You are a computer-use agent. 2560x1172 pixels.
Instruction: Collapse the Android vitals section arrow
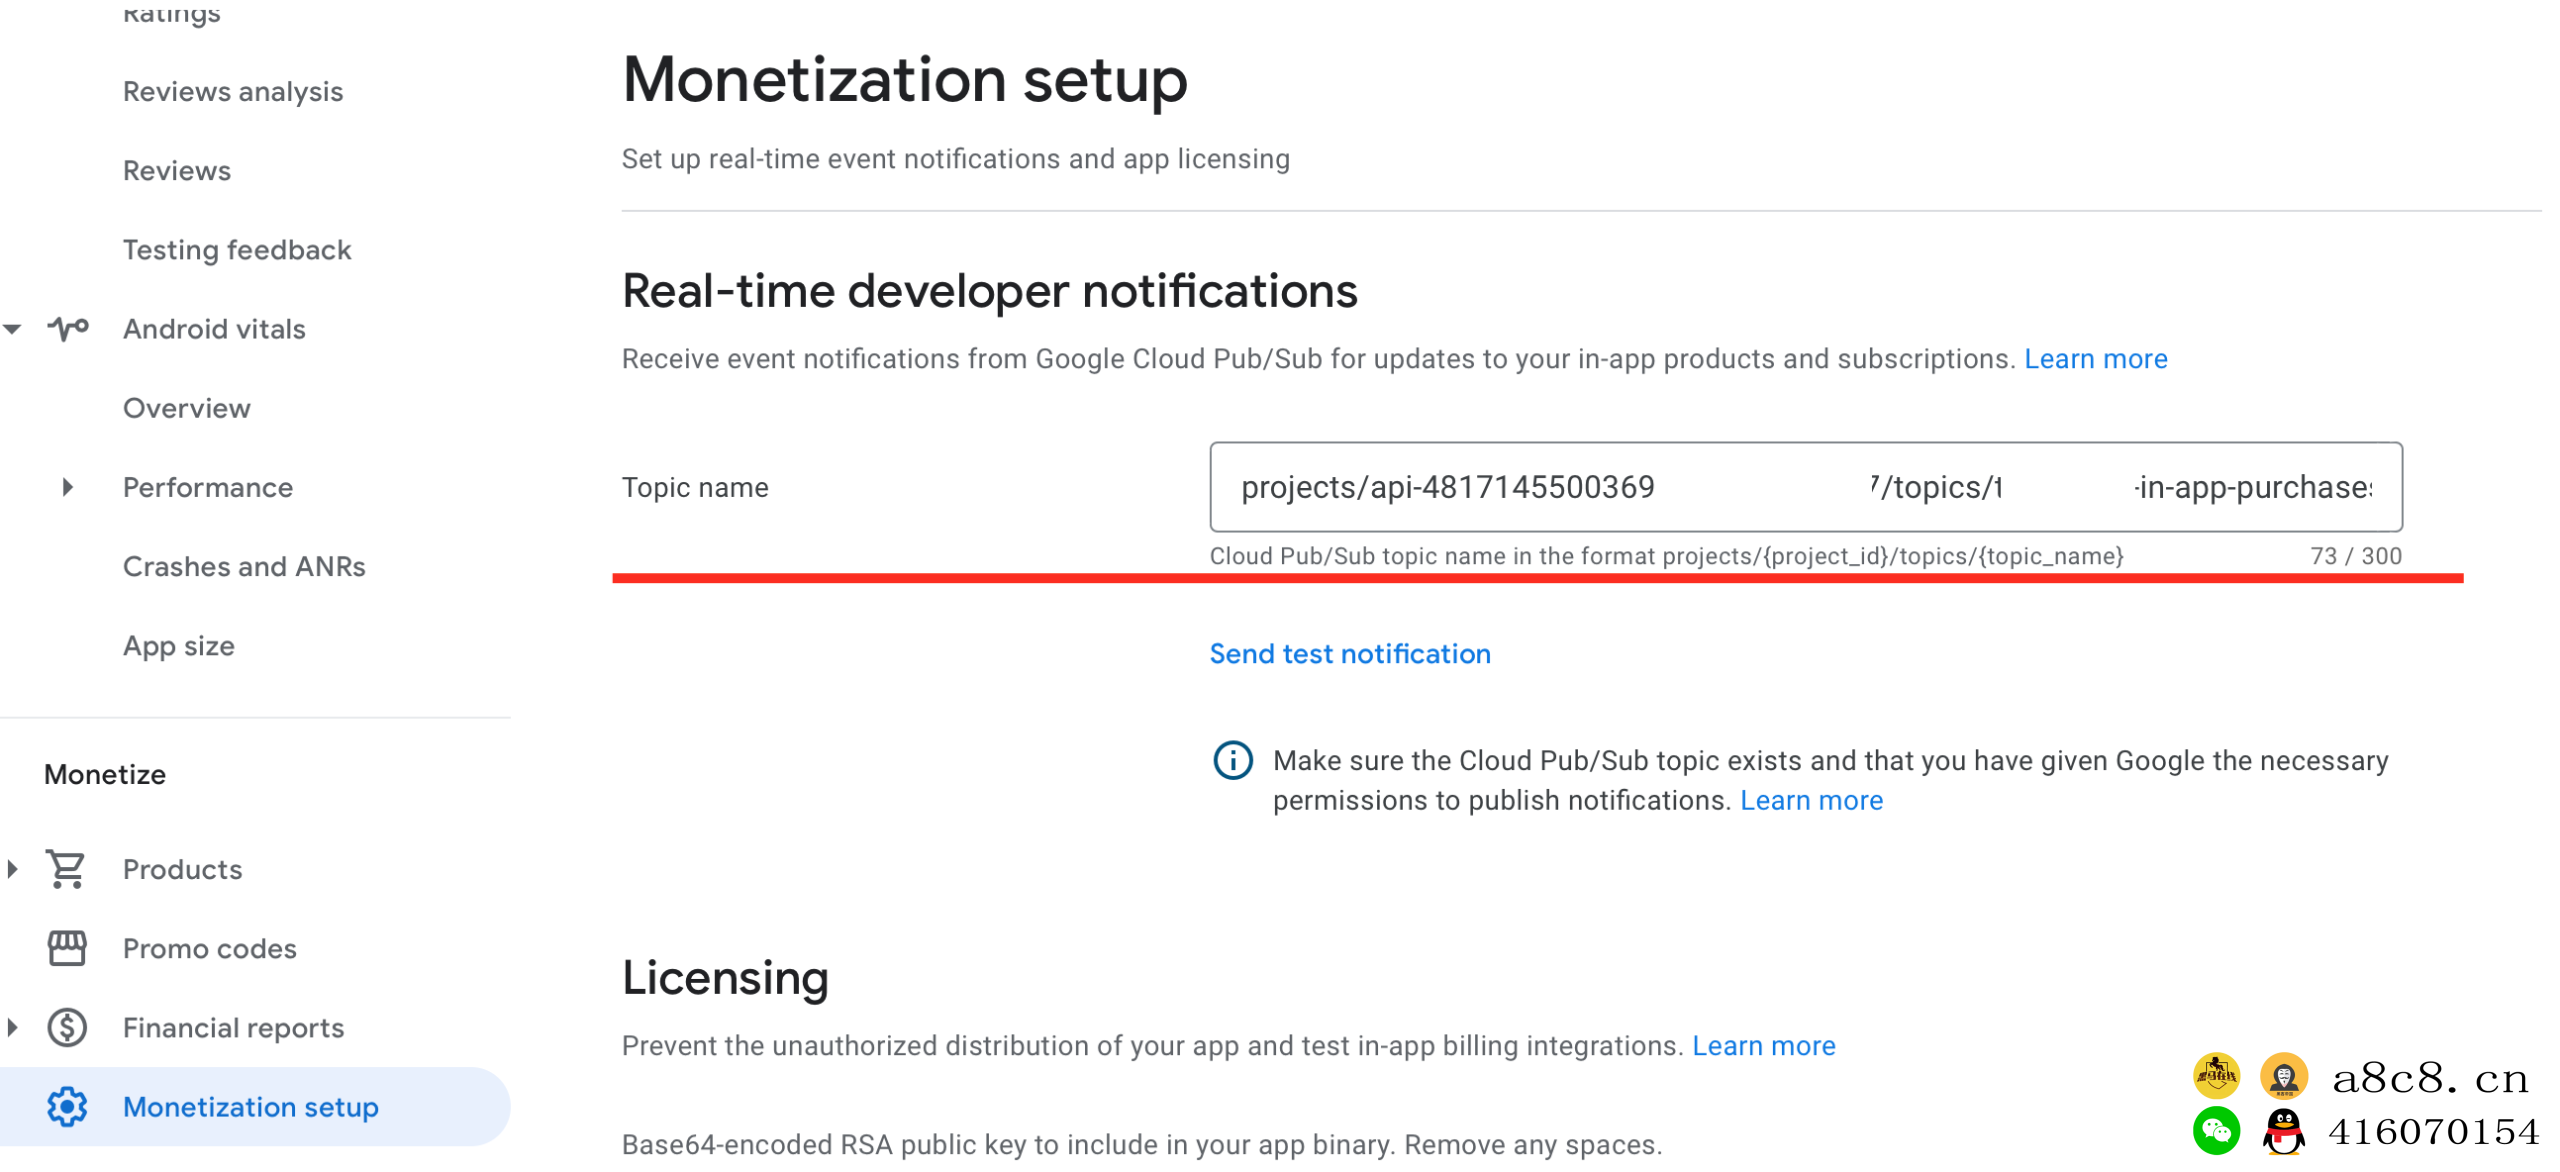coord(12,328)
